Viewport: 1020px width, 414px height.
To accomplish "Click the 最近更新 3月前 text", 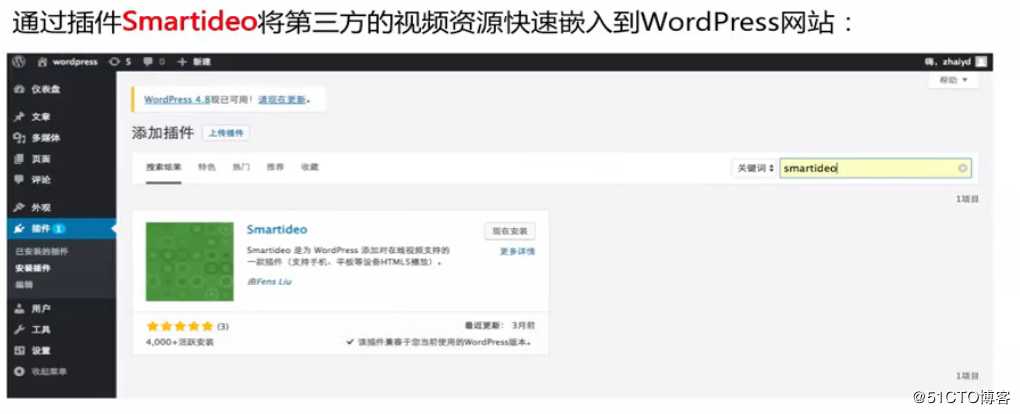I will pyautogui.click(x=499, y=325).
